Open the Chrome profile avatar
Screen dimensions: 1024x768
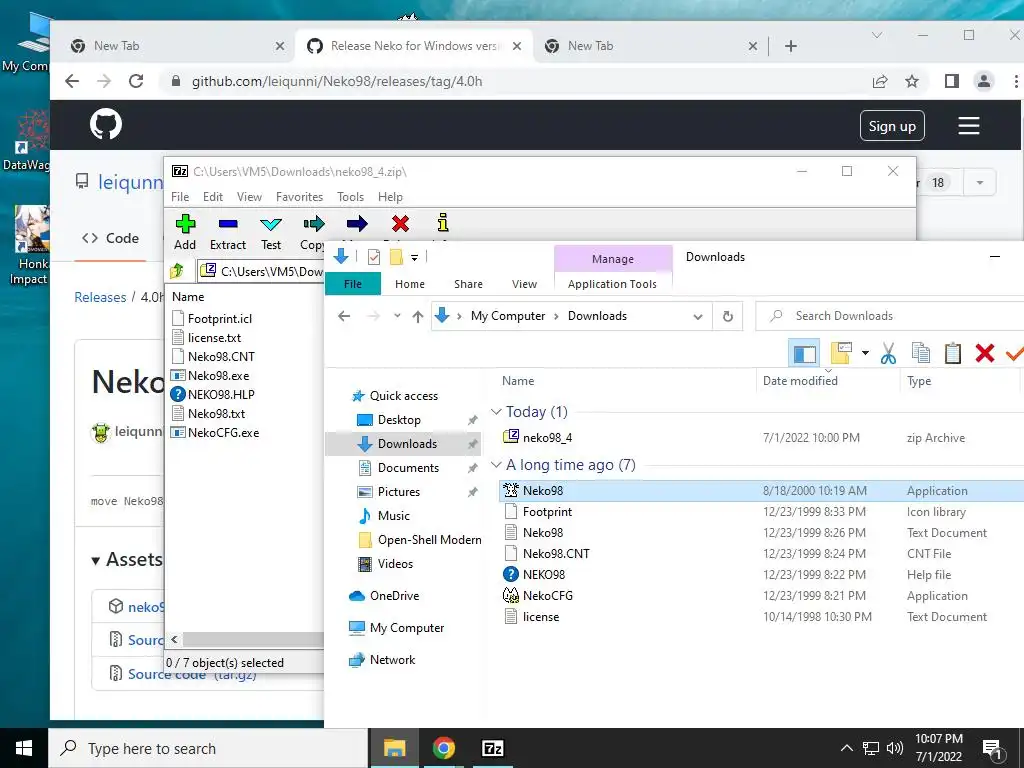click(x=984, y=81)
